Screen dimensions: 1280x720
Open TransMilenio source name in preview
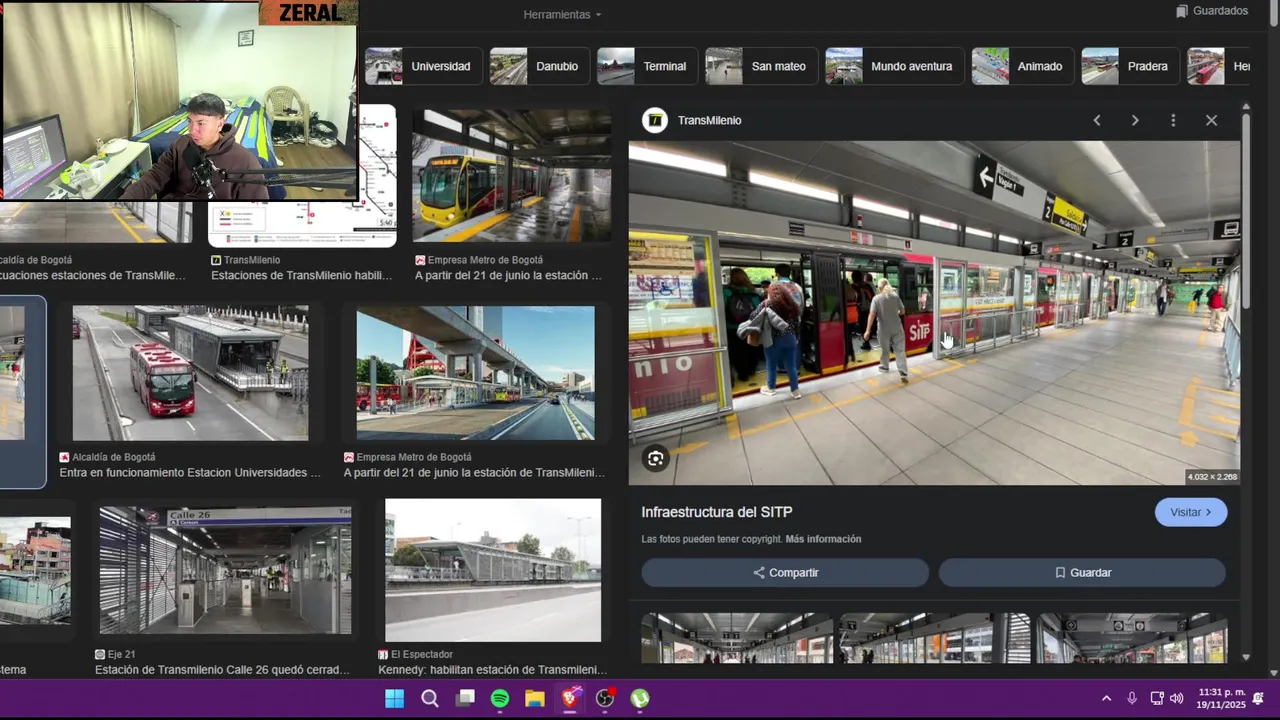click(709, 120)
